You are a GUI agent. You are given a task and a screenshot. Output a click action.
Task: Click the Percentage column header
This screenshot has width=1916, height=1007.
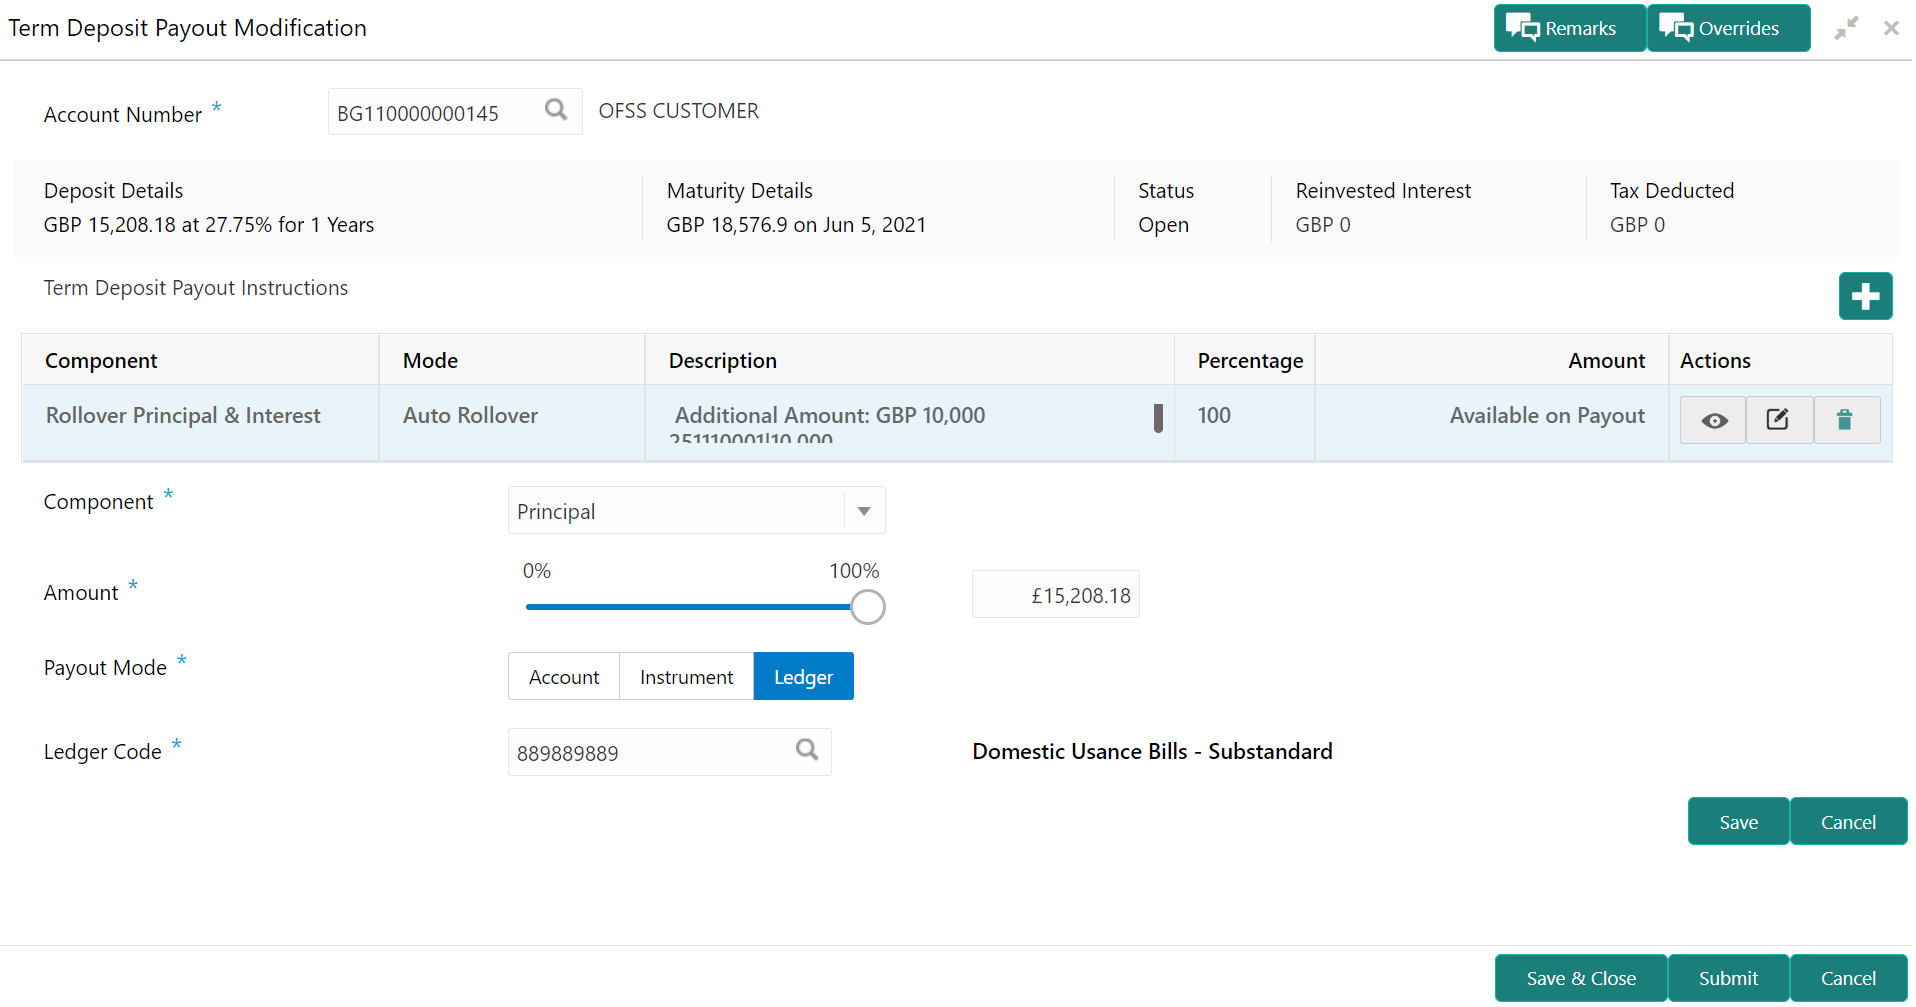1249,361
